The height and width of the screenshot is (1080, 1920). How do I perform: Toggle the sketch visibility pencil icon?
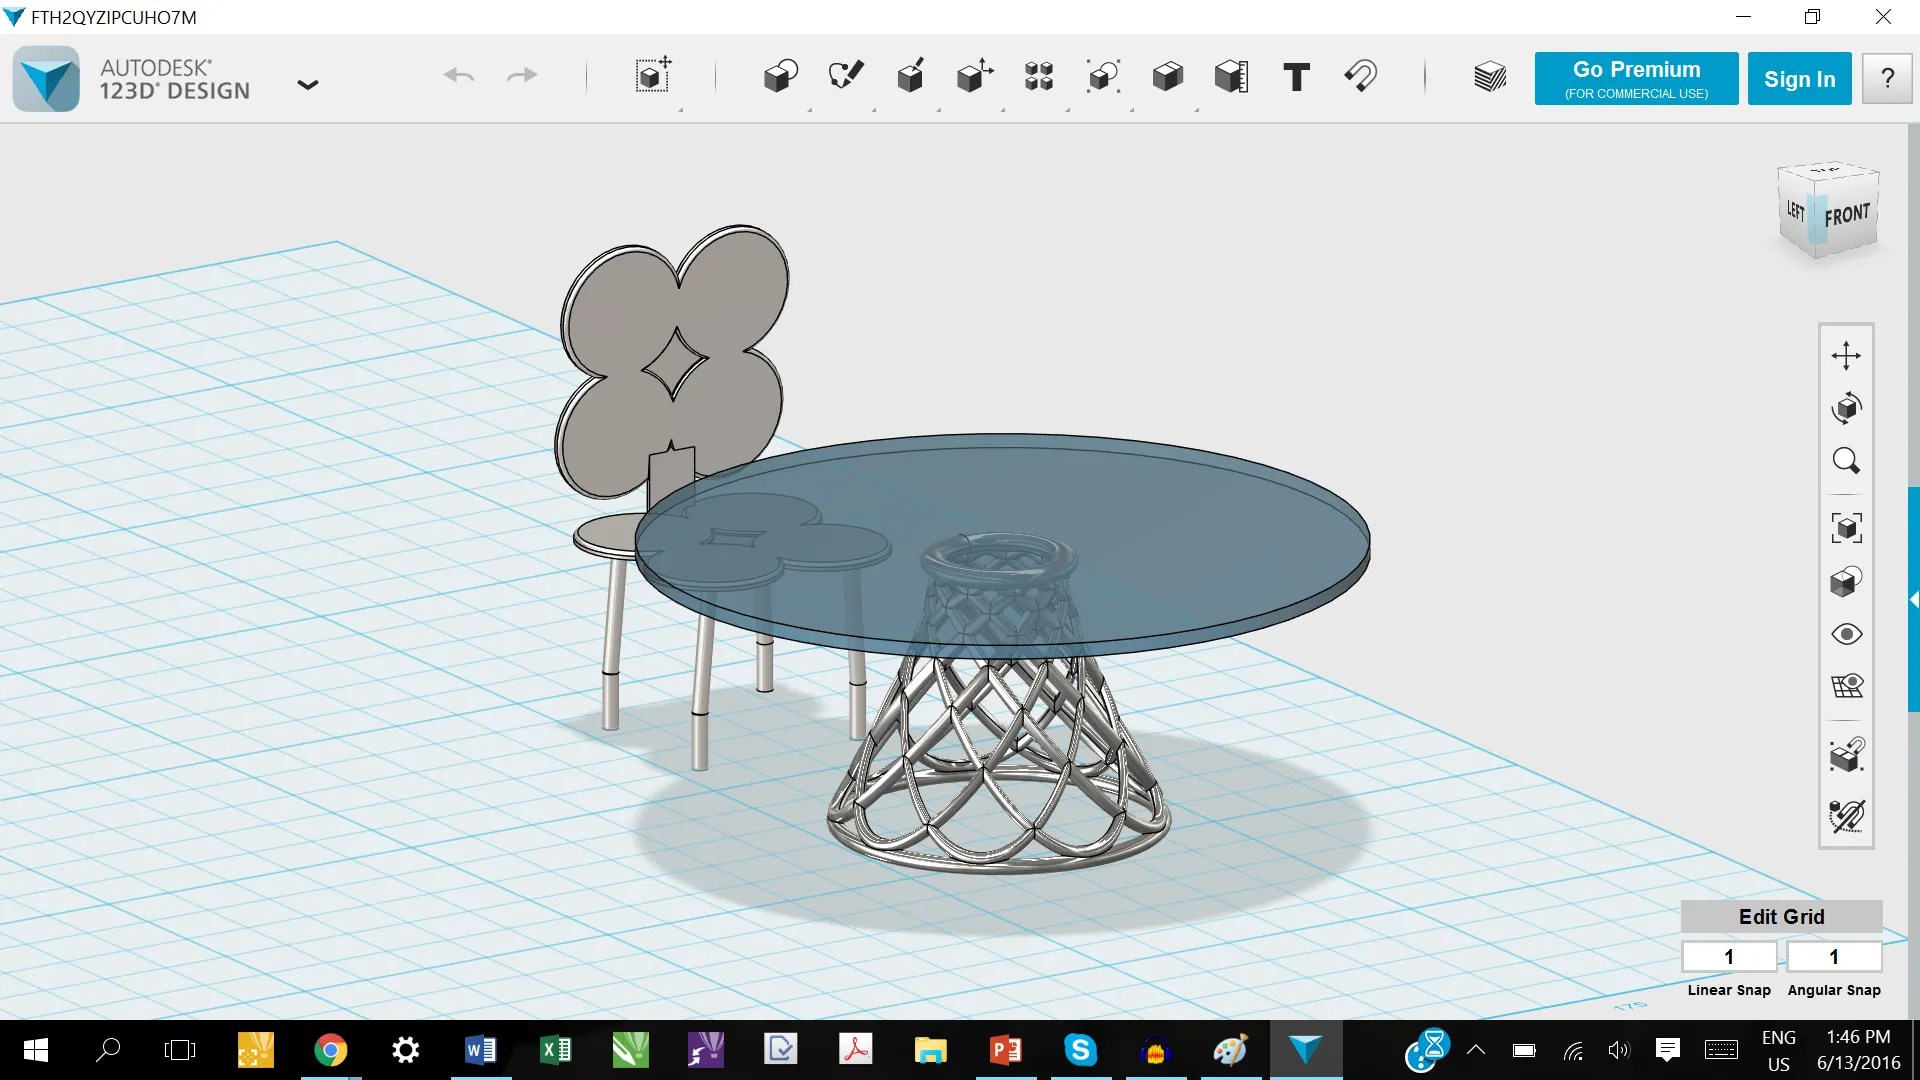coord(1846,816)
